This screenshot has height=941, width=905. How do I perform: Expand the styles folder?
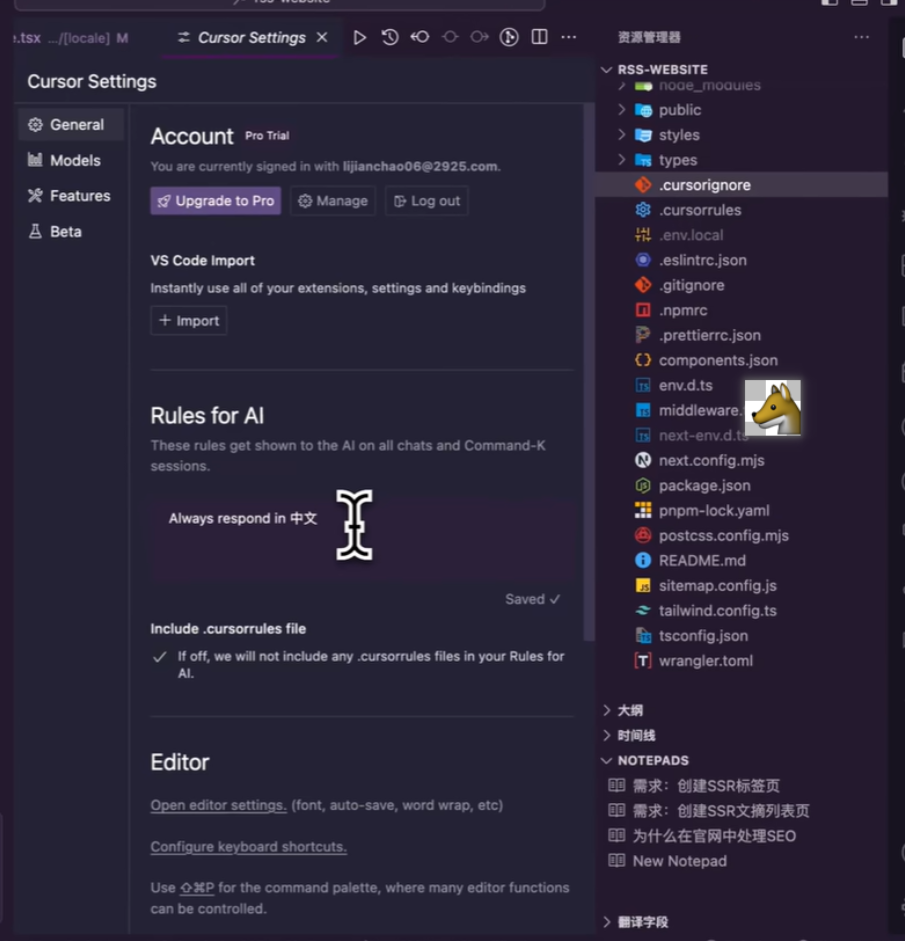pos(678,135)
